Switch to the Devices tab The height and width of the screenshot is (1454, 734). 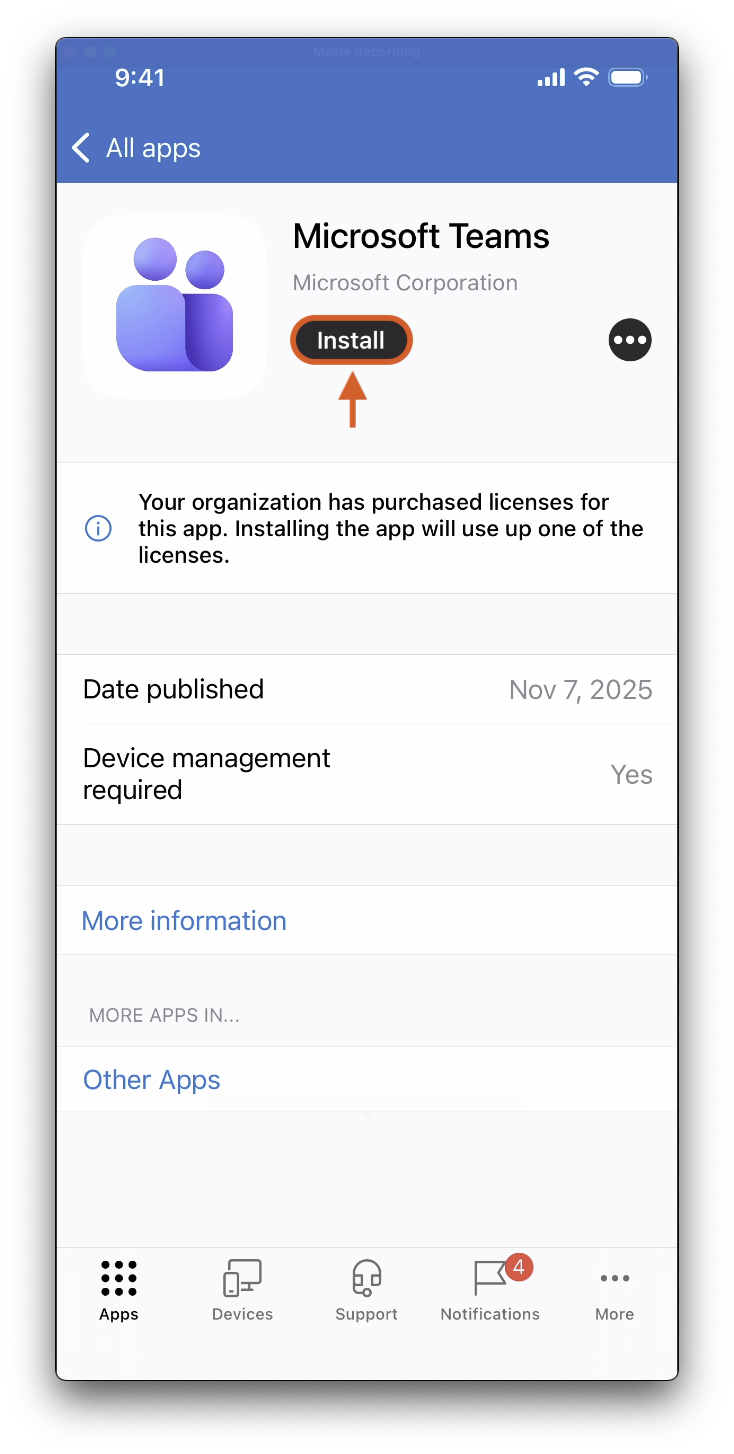(242, 1290)
